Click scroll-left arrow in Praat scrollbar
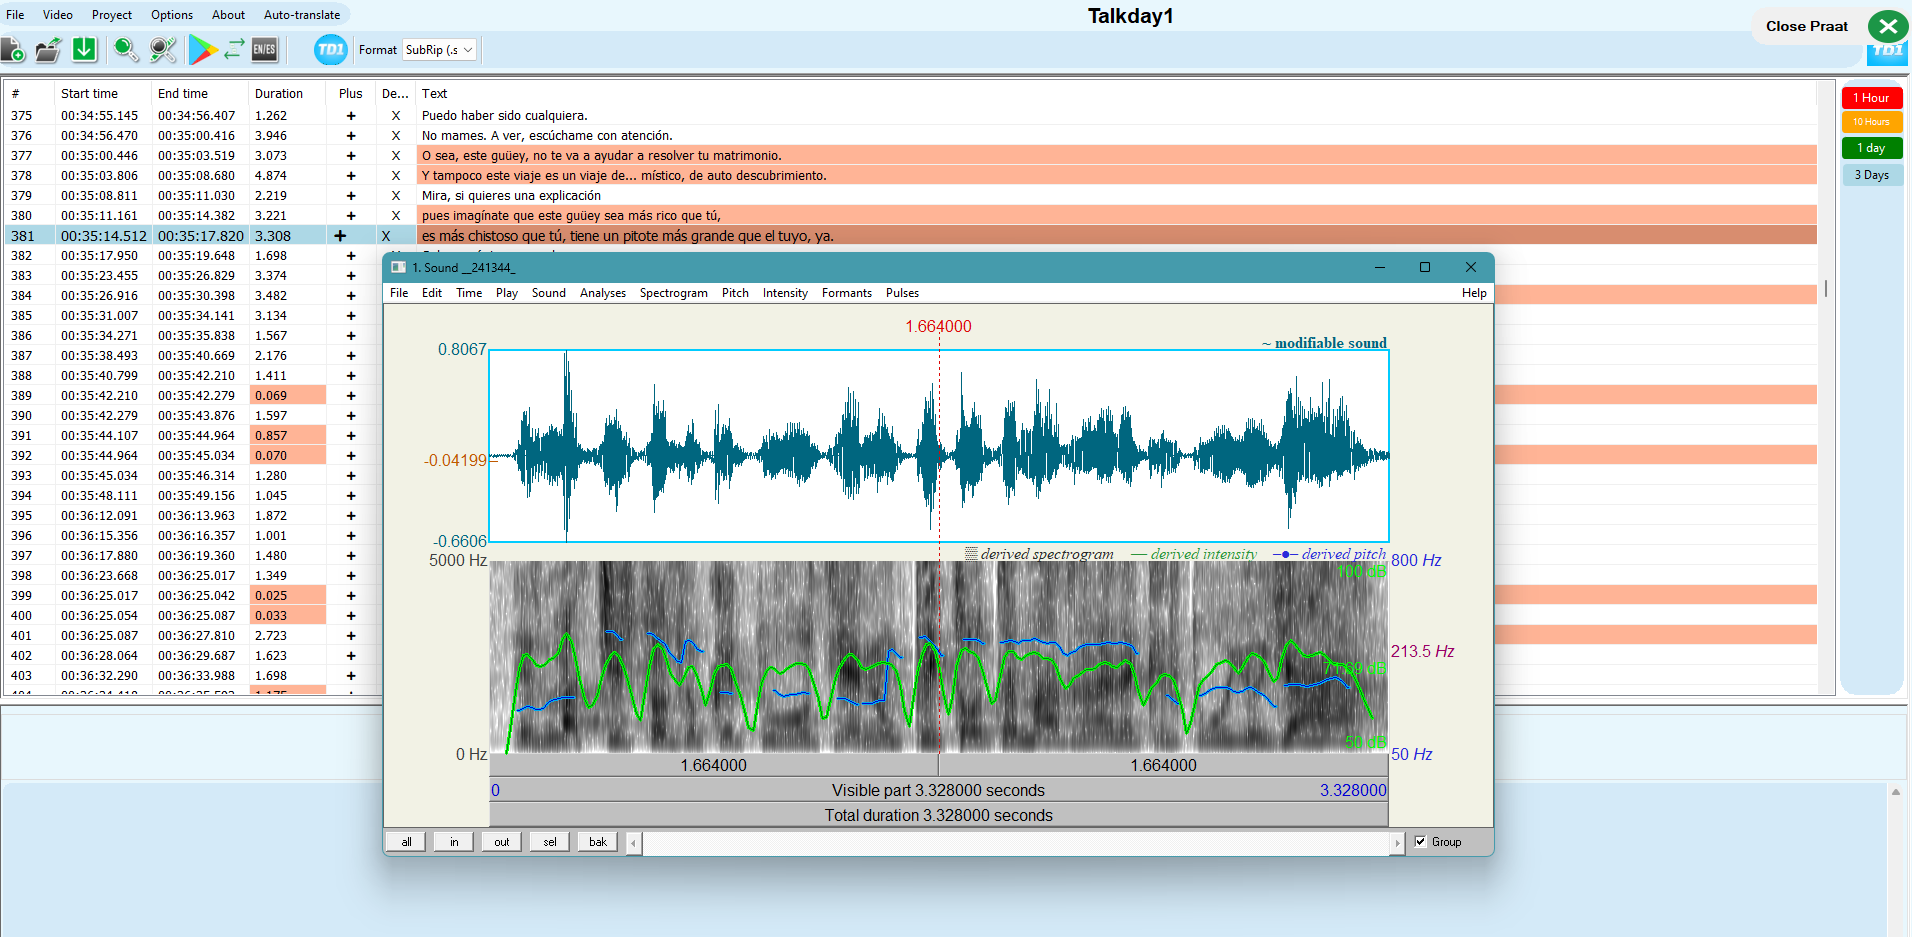The width and height of the screenshot is (1912, 937). click(x=634, y=843)
